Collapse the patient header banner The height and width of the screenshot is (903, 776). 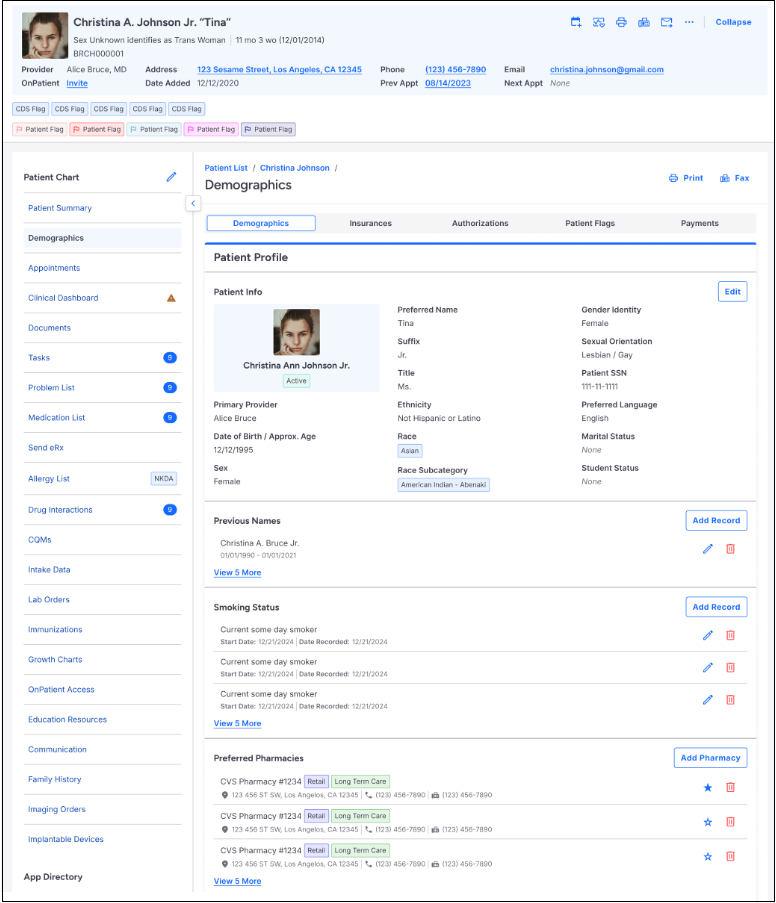point(733,22)
